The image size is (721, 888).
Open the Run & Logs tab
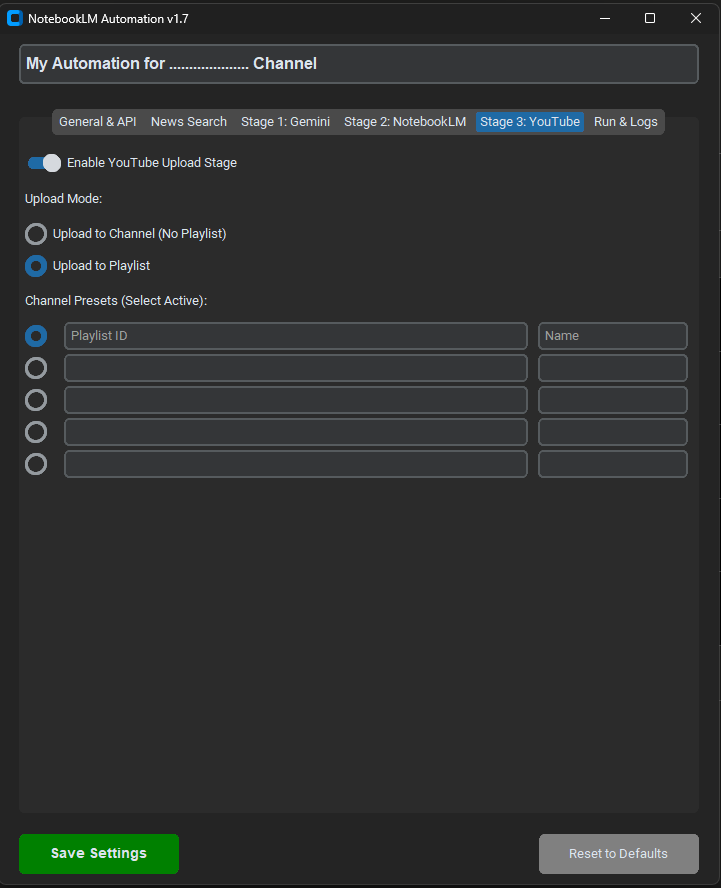[625, 122]
